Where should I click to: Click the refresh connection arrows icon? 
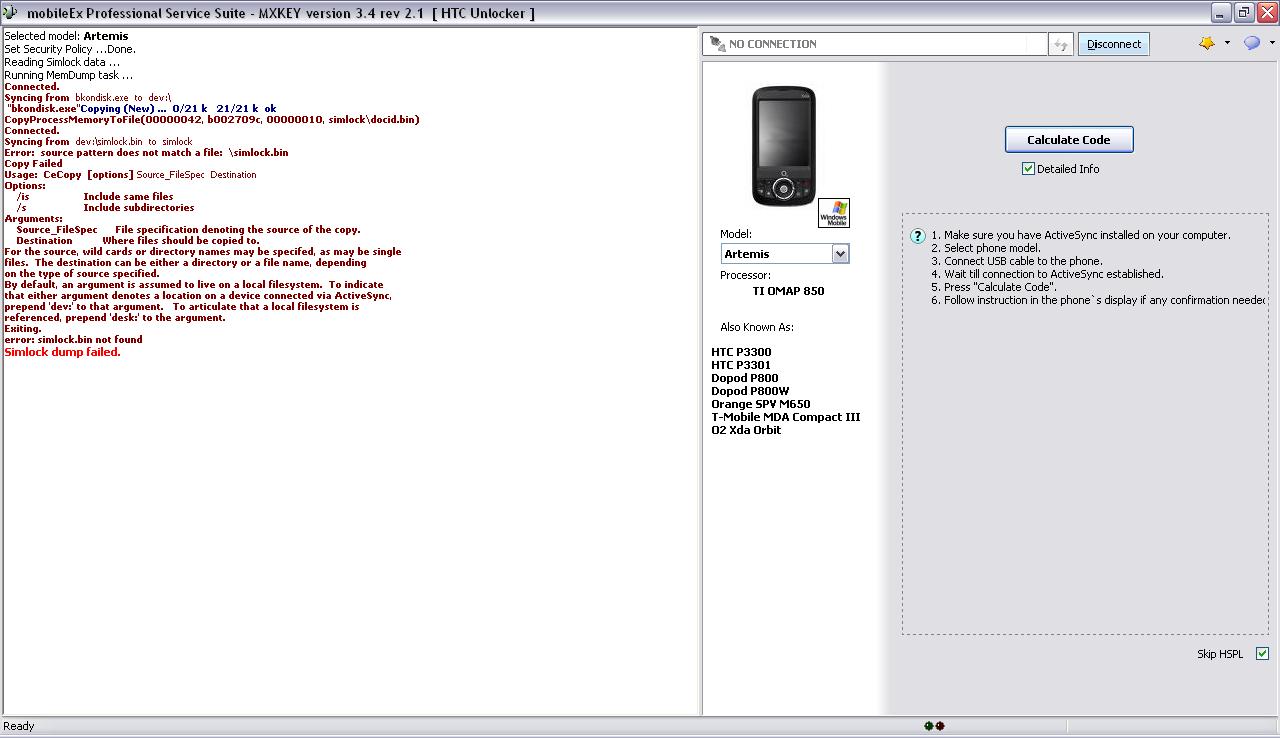(x=1060, y=44)
